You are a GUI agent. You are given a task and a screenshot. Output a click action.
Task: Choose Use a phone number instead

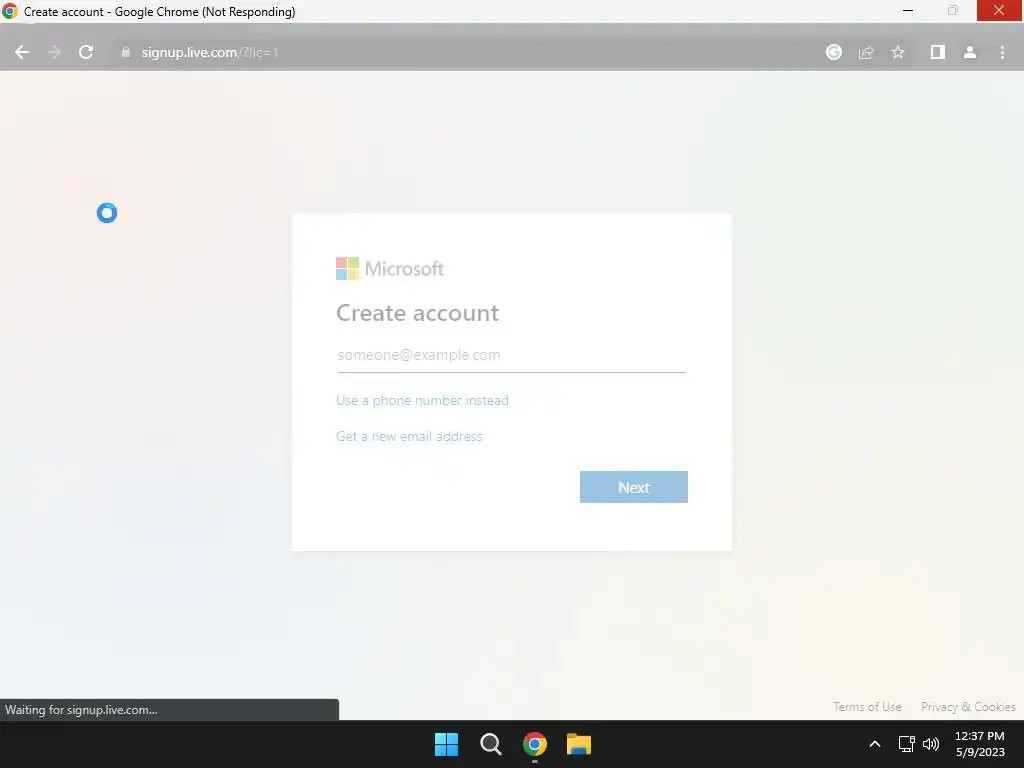pyautogui.click(x=422, y=400)
